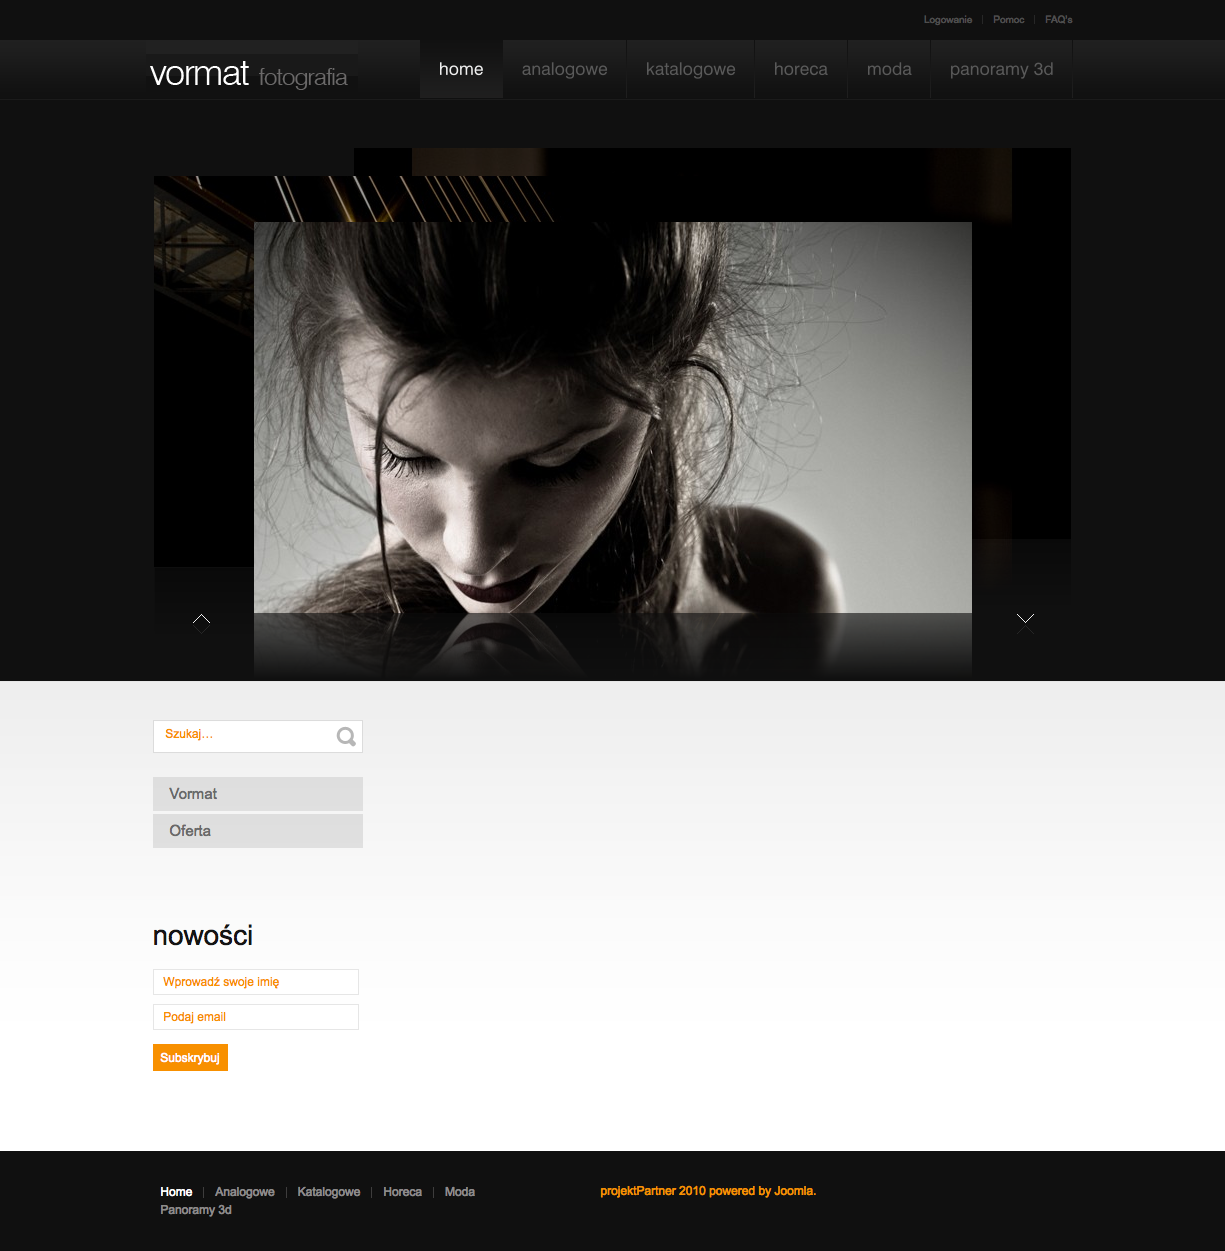Image resolution: width=1225 pixels, height=1251 pixels.
Task: Go to the moda gallery tab
Action: point(889,69)
